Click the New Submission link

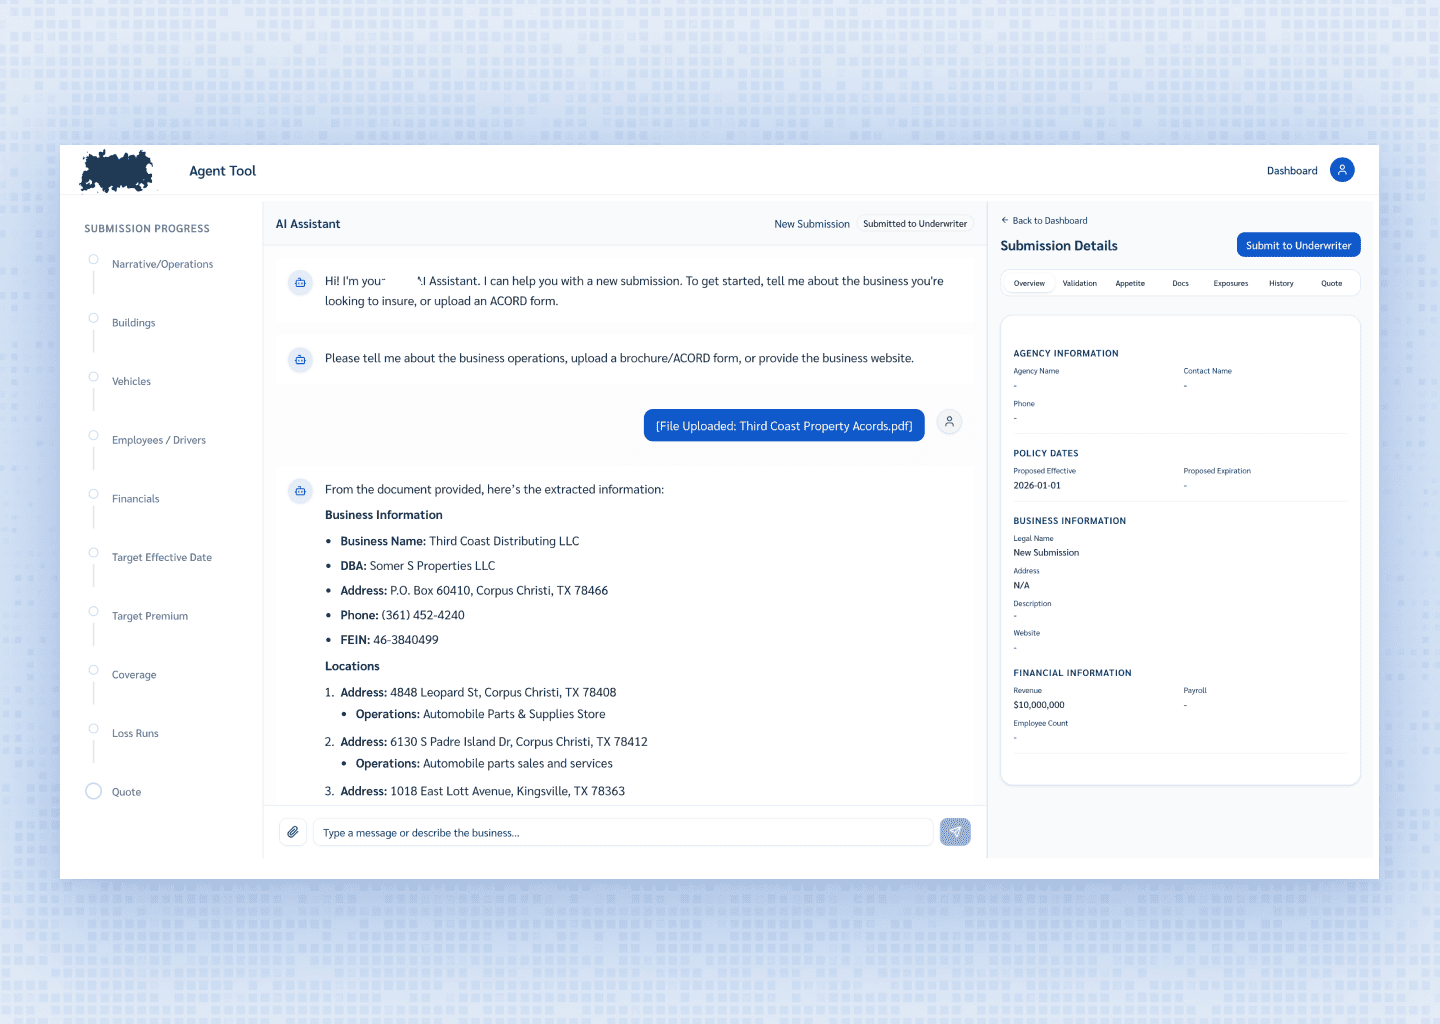point(811,224)
